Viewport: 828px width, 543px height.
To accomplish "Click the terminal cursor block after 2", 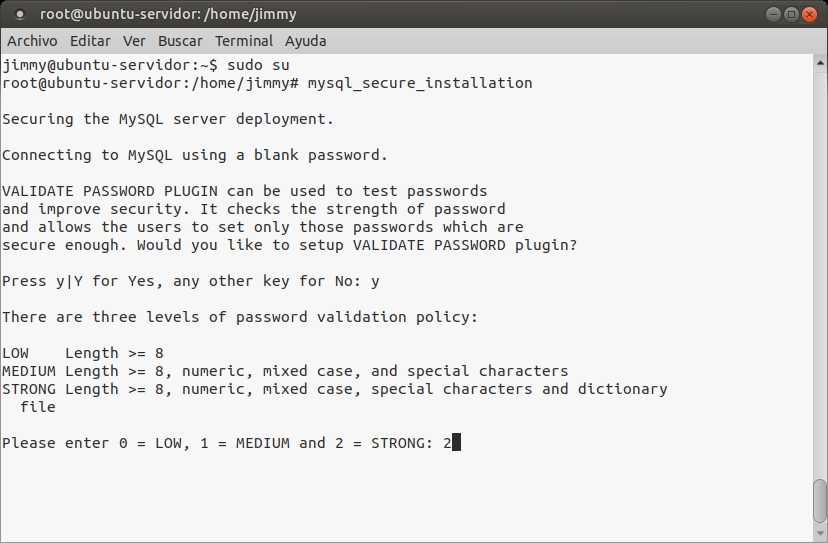I will pos(456,443).
